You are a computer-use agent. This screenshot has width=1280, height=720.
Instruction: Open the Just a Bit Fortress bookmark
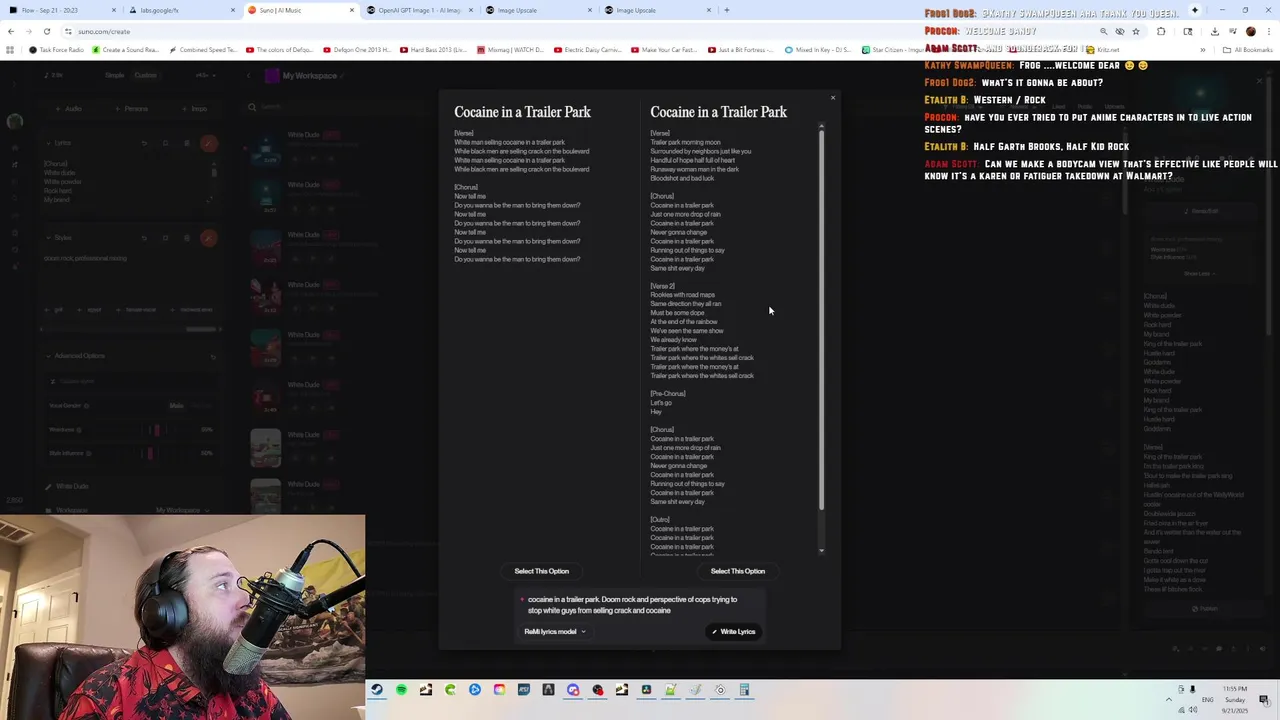coord(742,50)
